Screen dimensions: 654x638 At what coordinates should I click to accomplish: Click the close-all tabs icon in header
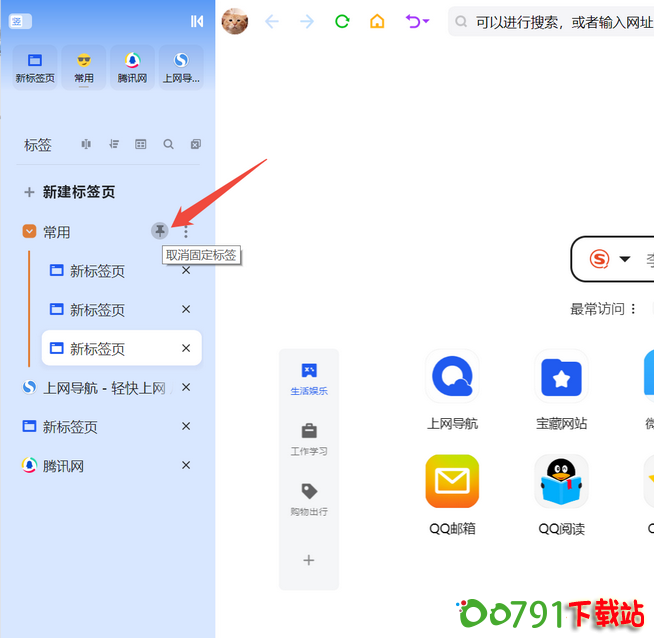(x=196, y=144)
